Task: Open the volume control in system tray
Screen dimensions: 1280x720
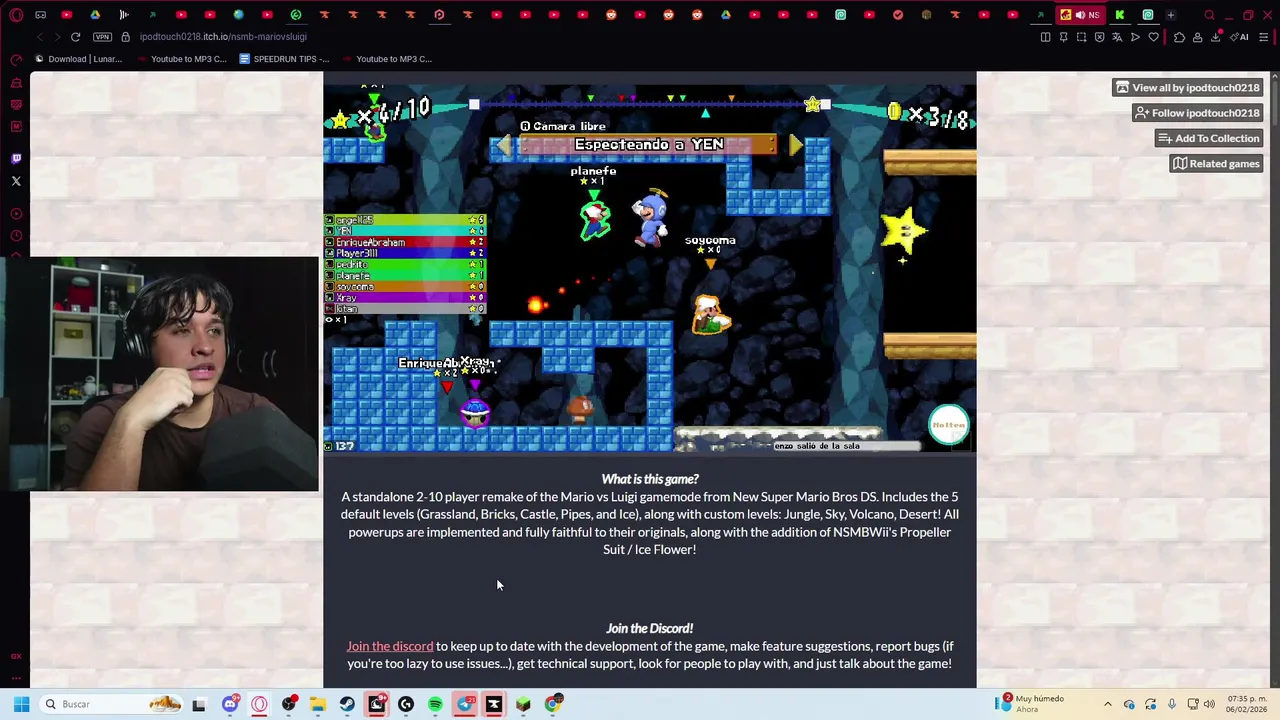Action: [1209, 704]
